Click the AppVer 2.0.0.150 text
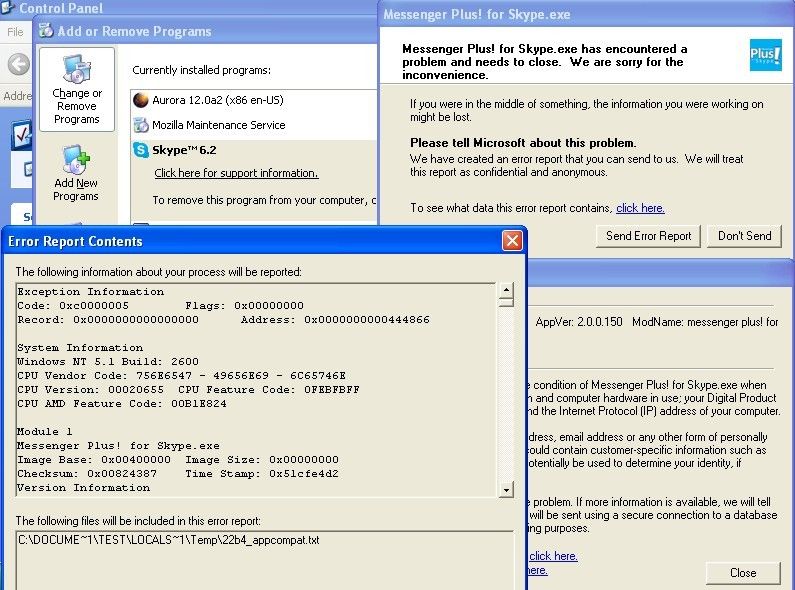This screenshot has width=795, height=590. (x=579, y=322)
